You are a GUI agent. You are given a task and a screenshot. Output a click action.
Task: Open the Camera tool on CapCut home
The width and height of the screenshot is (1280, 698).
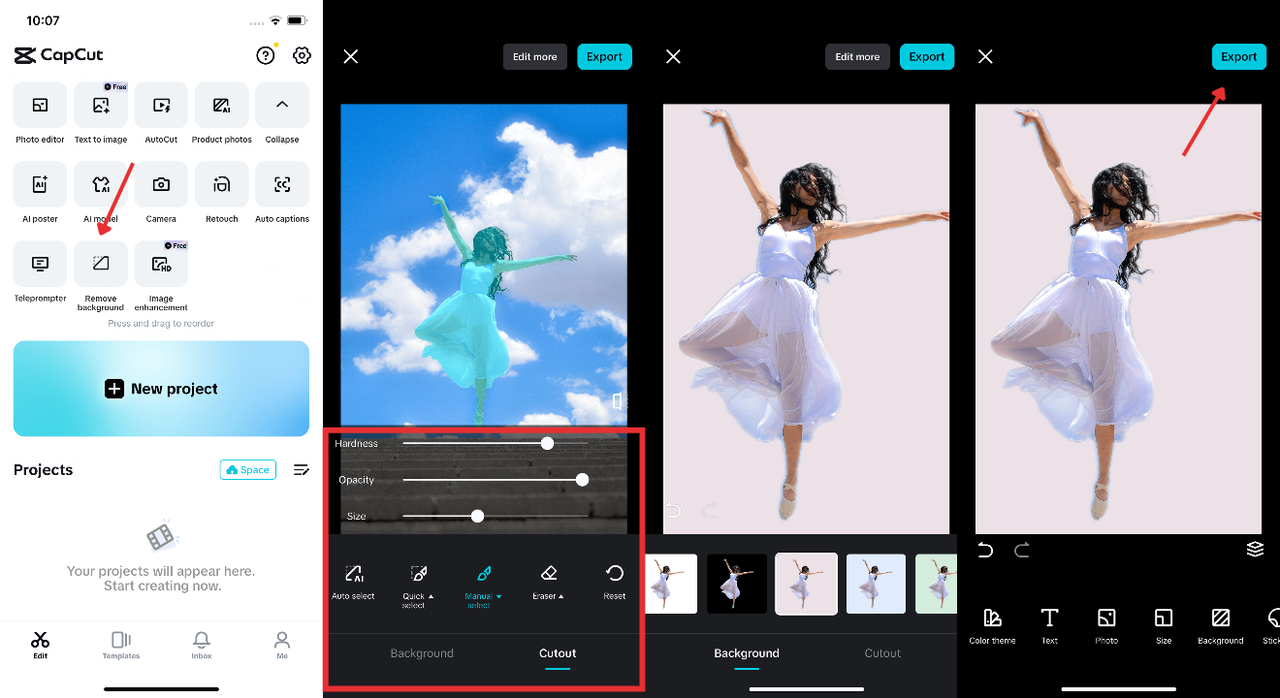coord(161,185)
